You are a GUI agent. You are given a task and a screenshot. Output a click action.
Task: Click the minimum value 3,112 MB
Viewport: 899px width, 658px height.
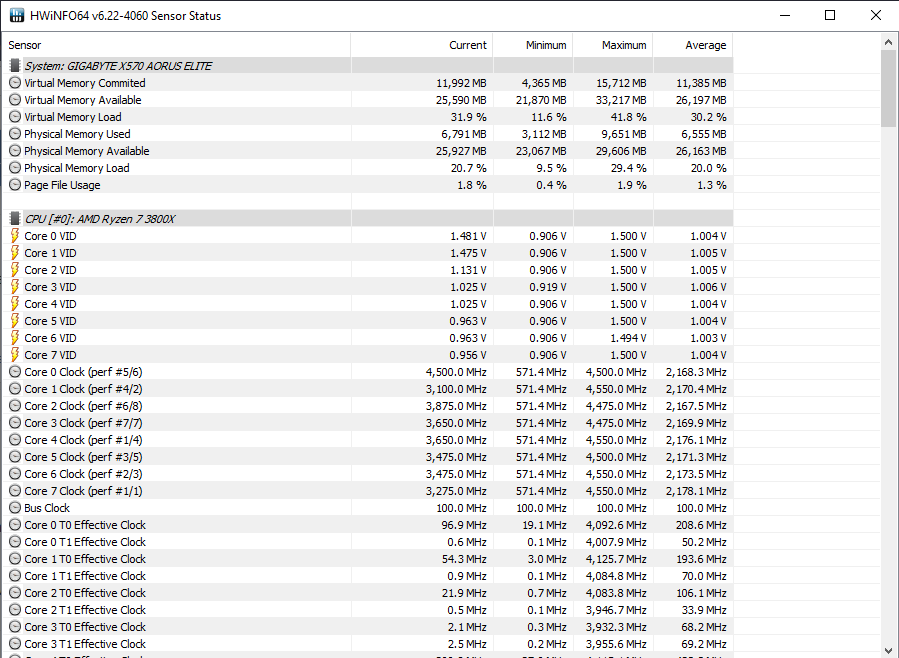(544, 134)
